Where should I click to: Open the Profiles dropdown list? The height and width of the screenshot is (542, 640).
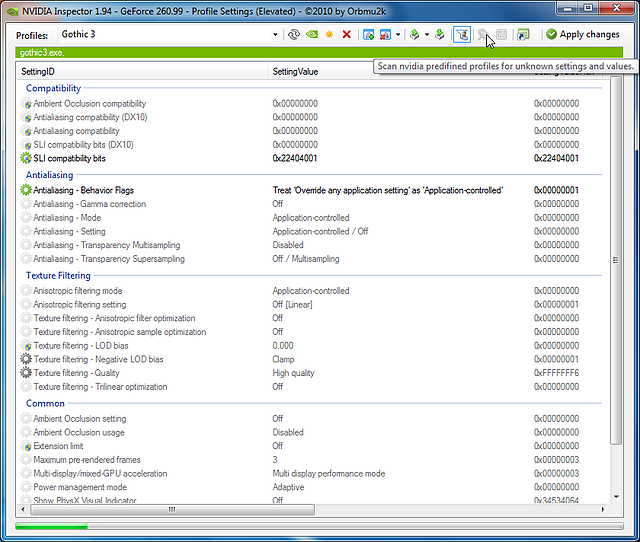click(x=276, y=34)
